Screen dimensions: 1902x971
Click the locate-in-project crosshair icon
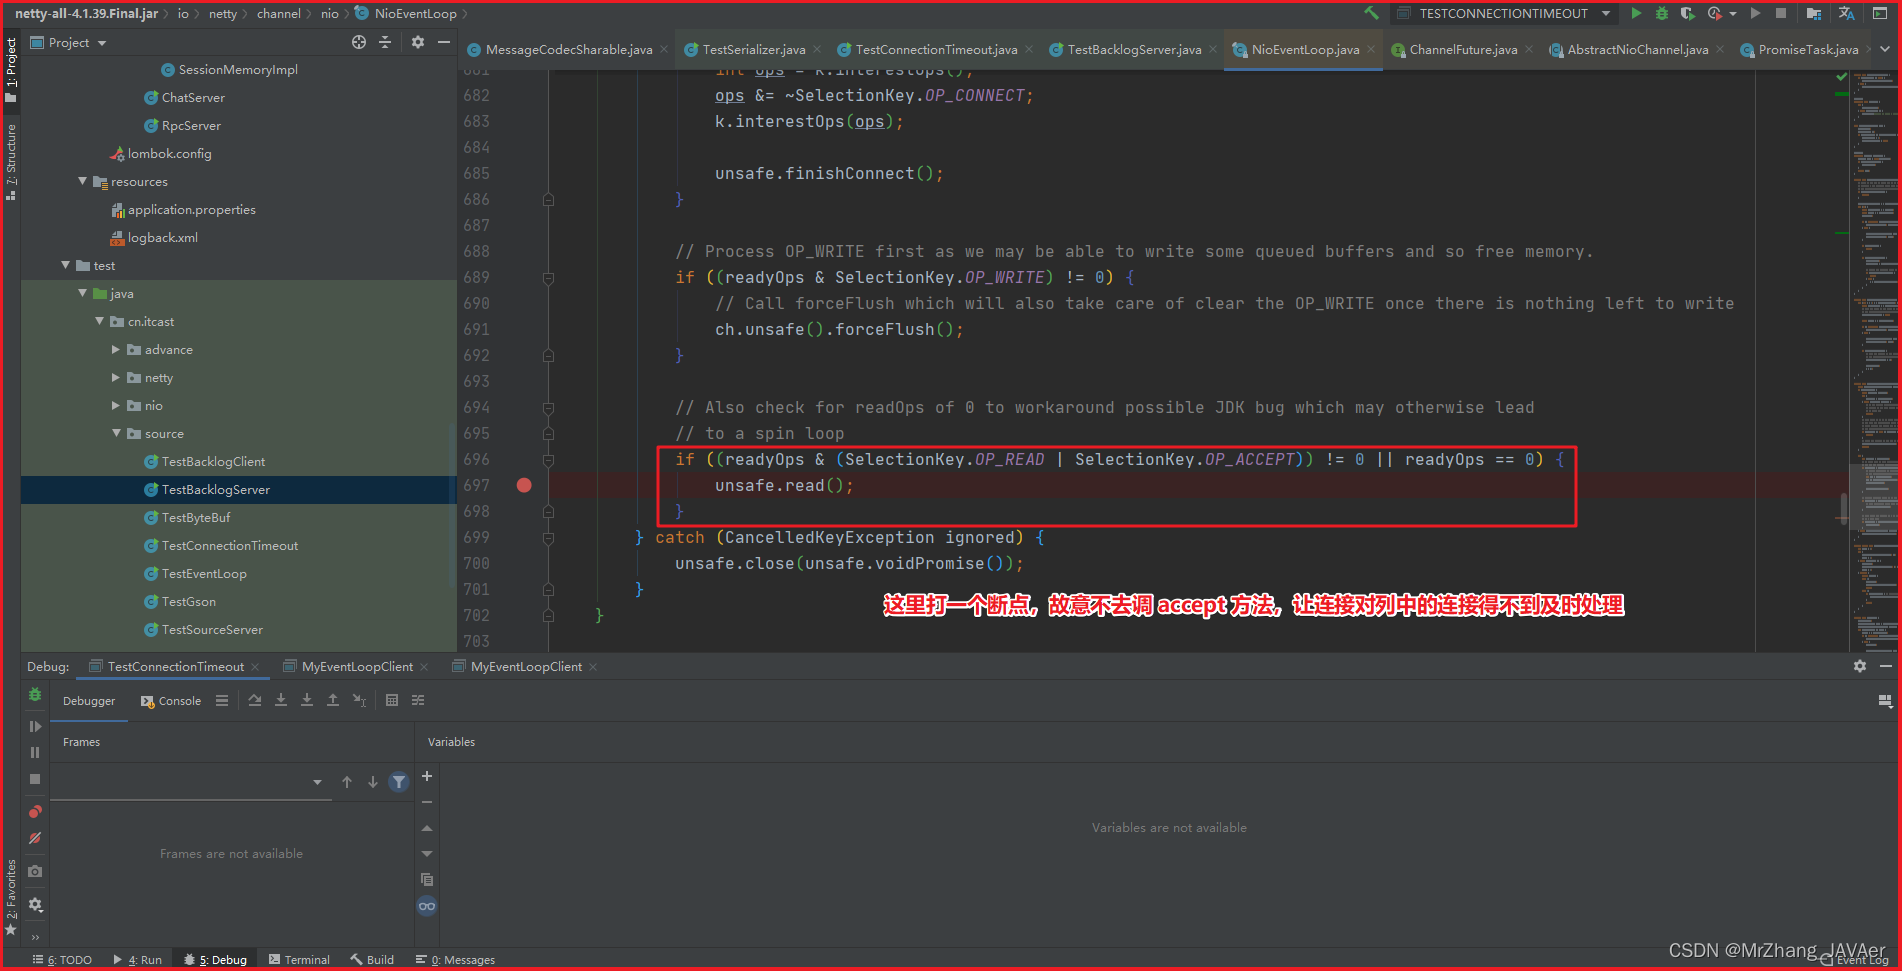click(359, 42)
